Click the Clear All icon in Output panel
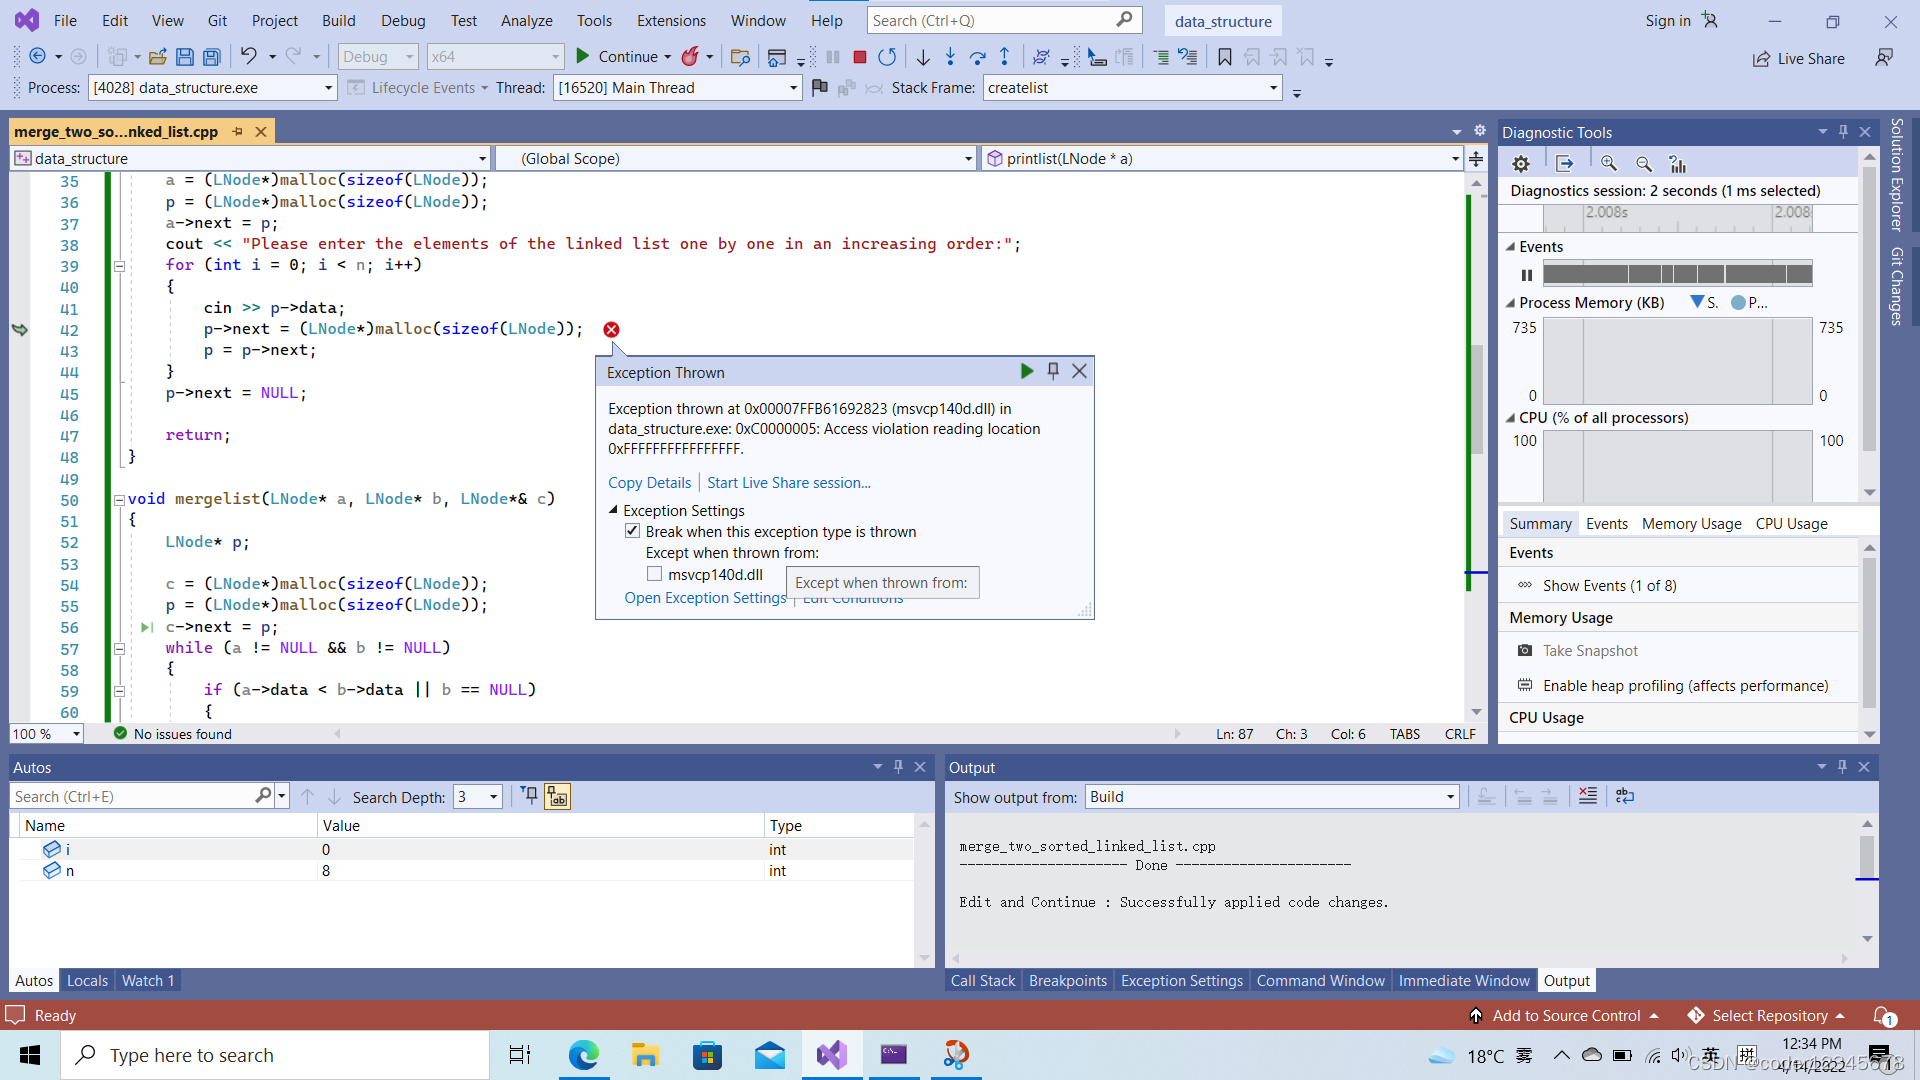 [x=1587, y=796]
